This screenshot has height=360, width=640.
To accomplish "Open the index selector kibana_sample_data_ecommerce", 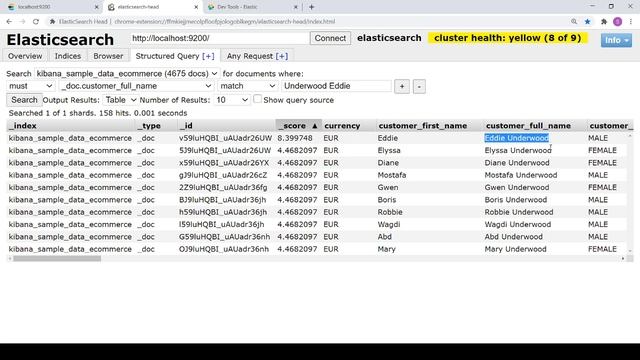I will pos(127,73).
